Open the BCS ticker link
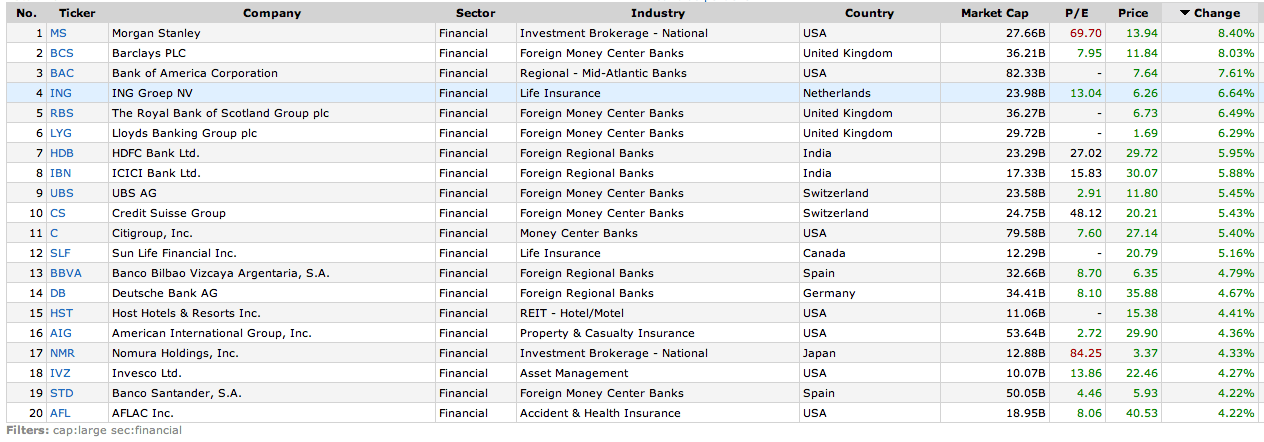Image resolution: width=1264 pixels, height=442 pixels. pyautogui.click(x=61, y=53)
